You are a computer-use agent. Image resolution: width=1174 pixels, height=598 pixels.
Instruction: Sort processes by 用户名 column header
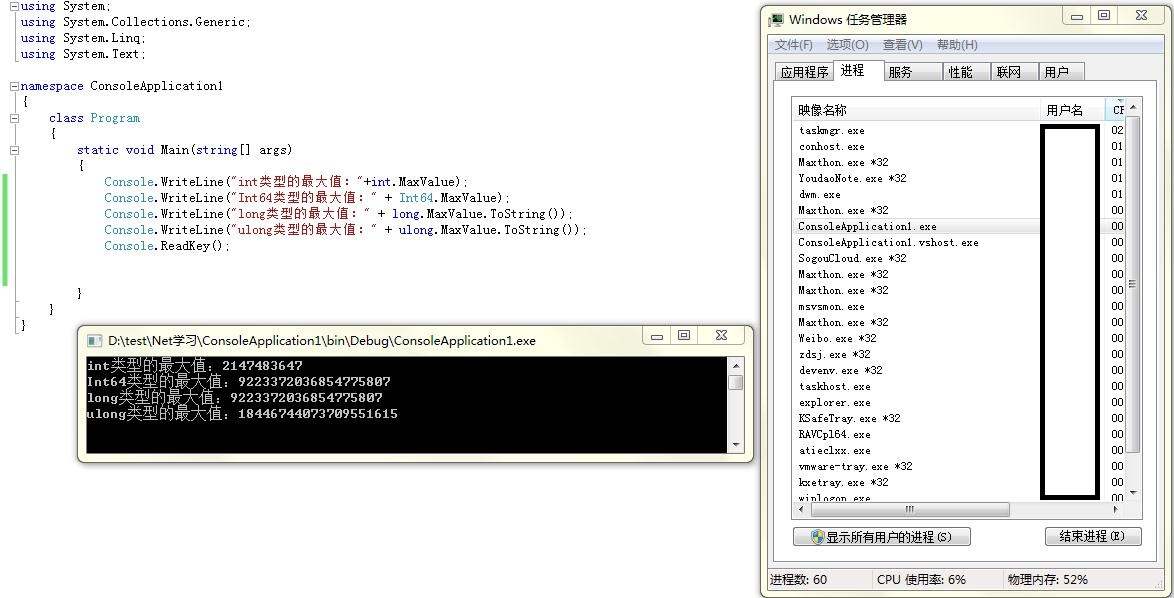pos(1072,110)
